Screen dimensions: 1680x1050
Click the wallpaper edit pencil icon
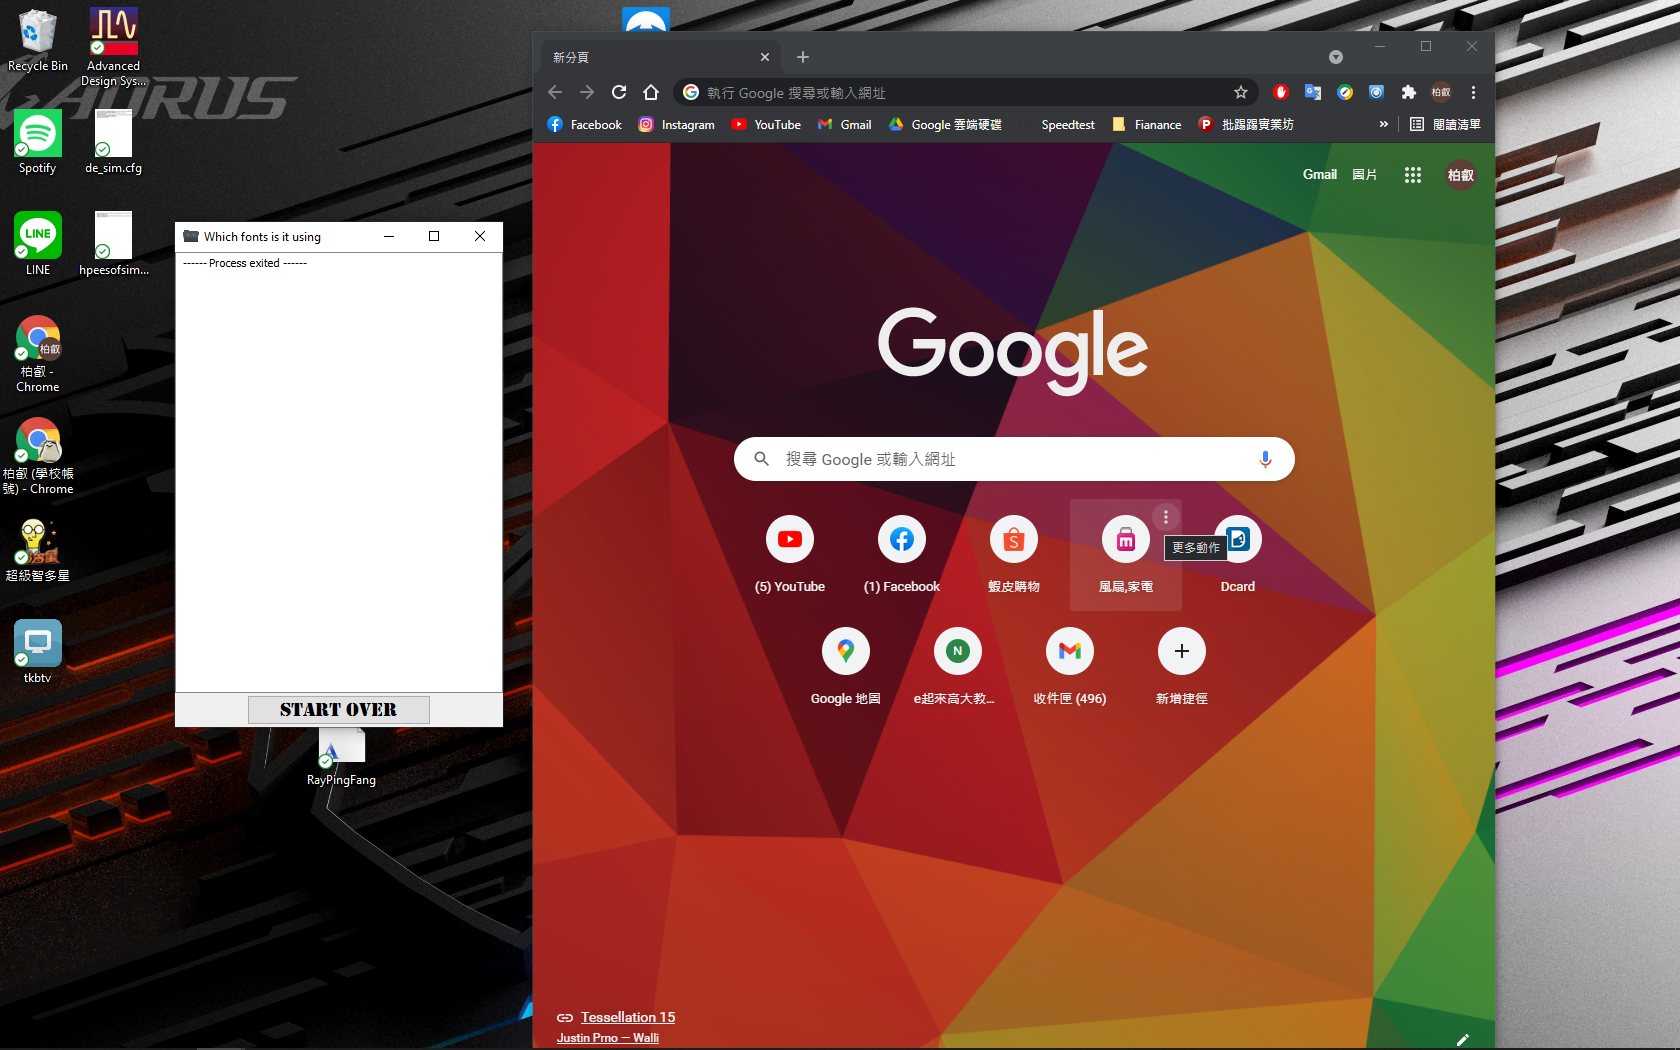pyautogui.click(x=1464, y=1040)
